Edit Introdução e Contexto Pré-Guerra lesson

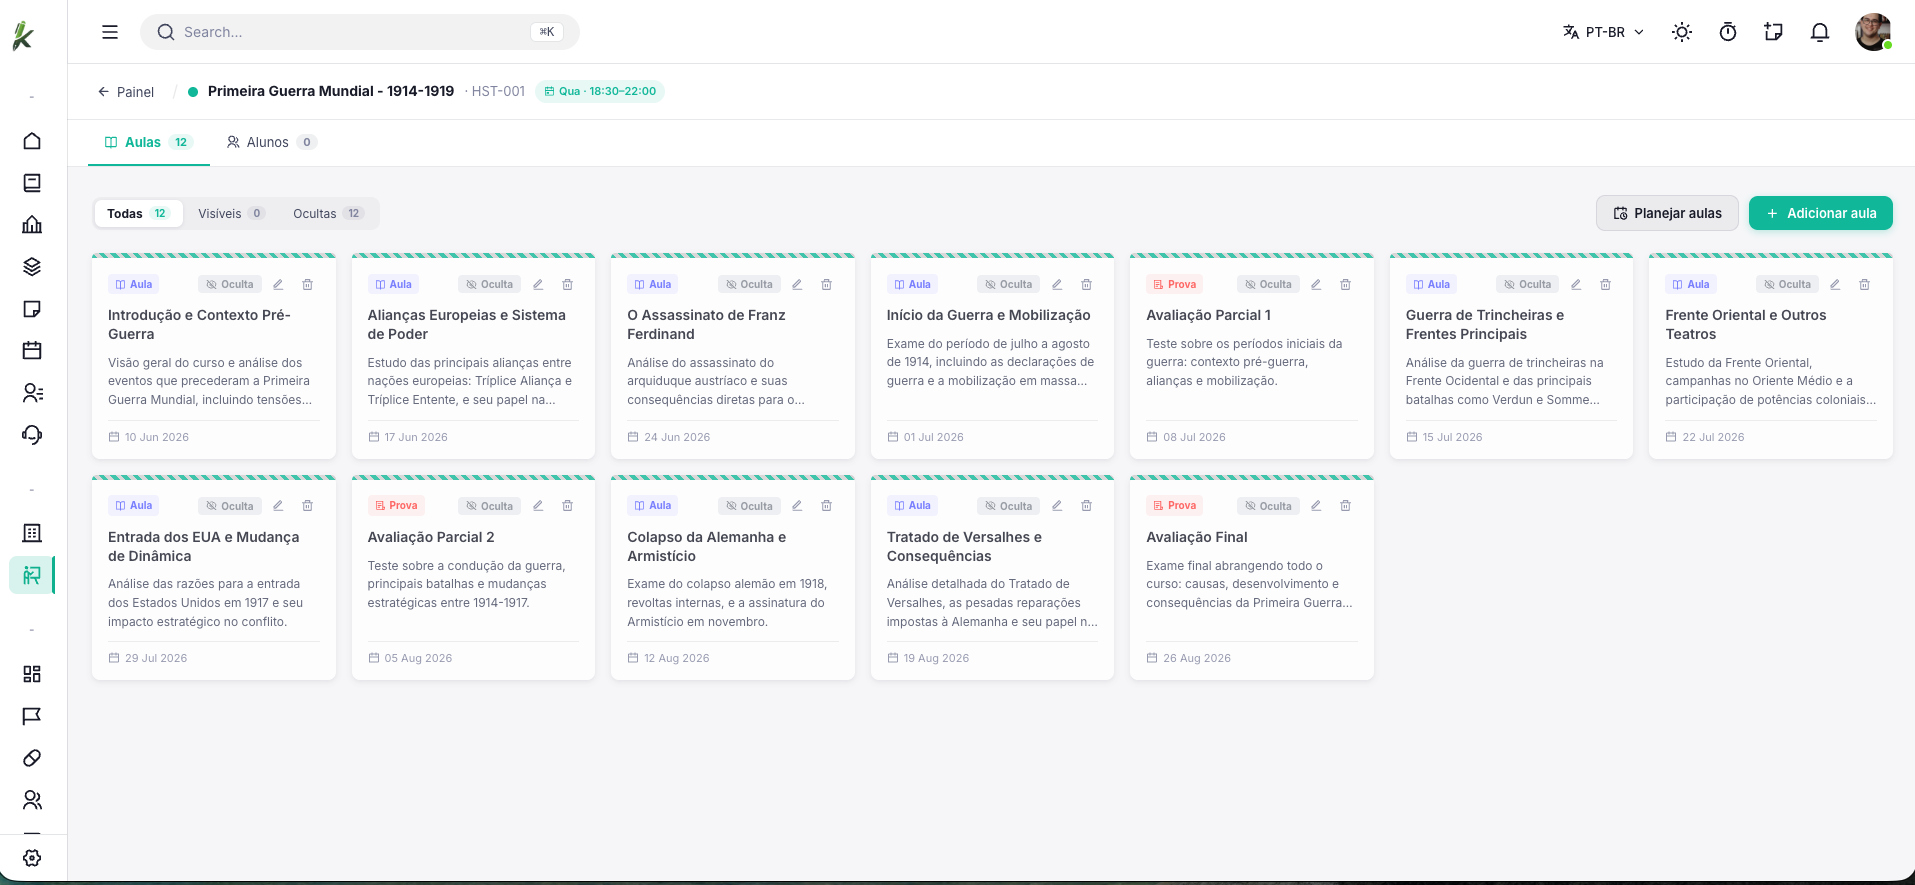(278, 285)
